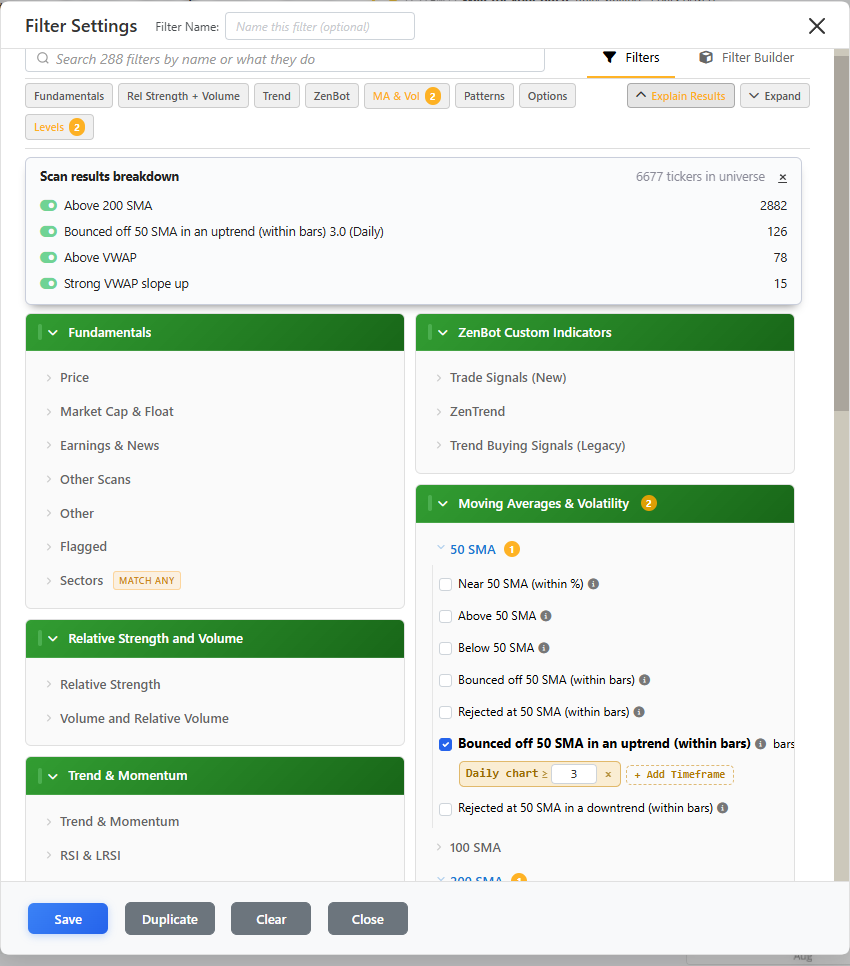Check Bounced off 50 SMA (within bars)

[445, 680]
